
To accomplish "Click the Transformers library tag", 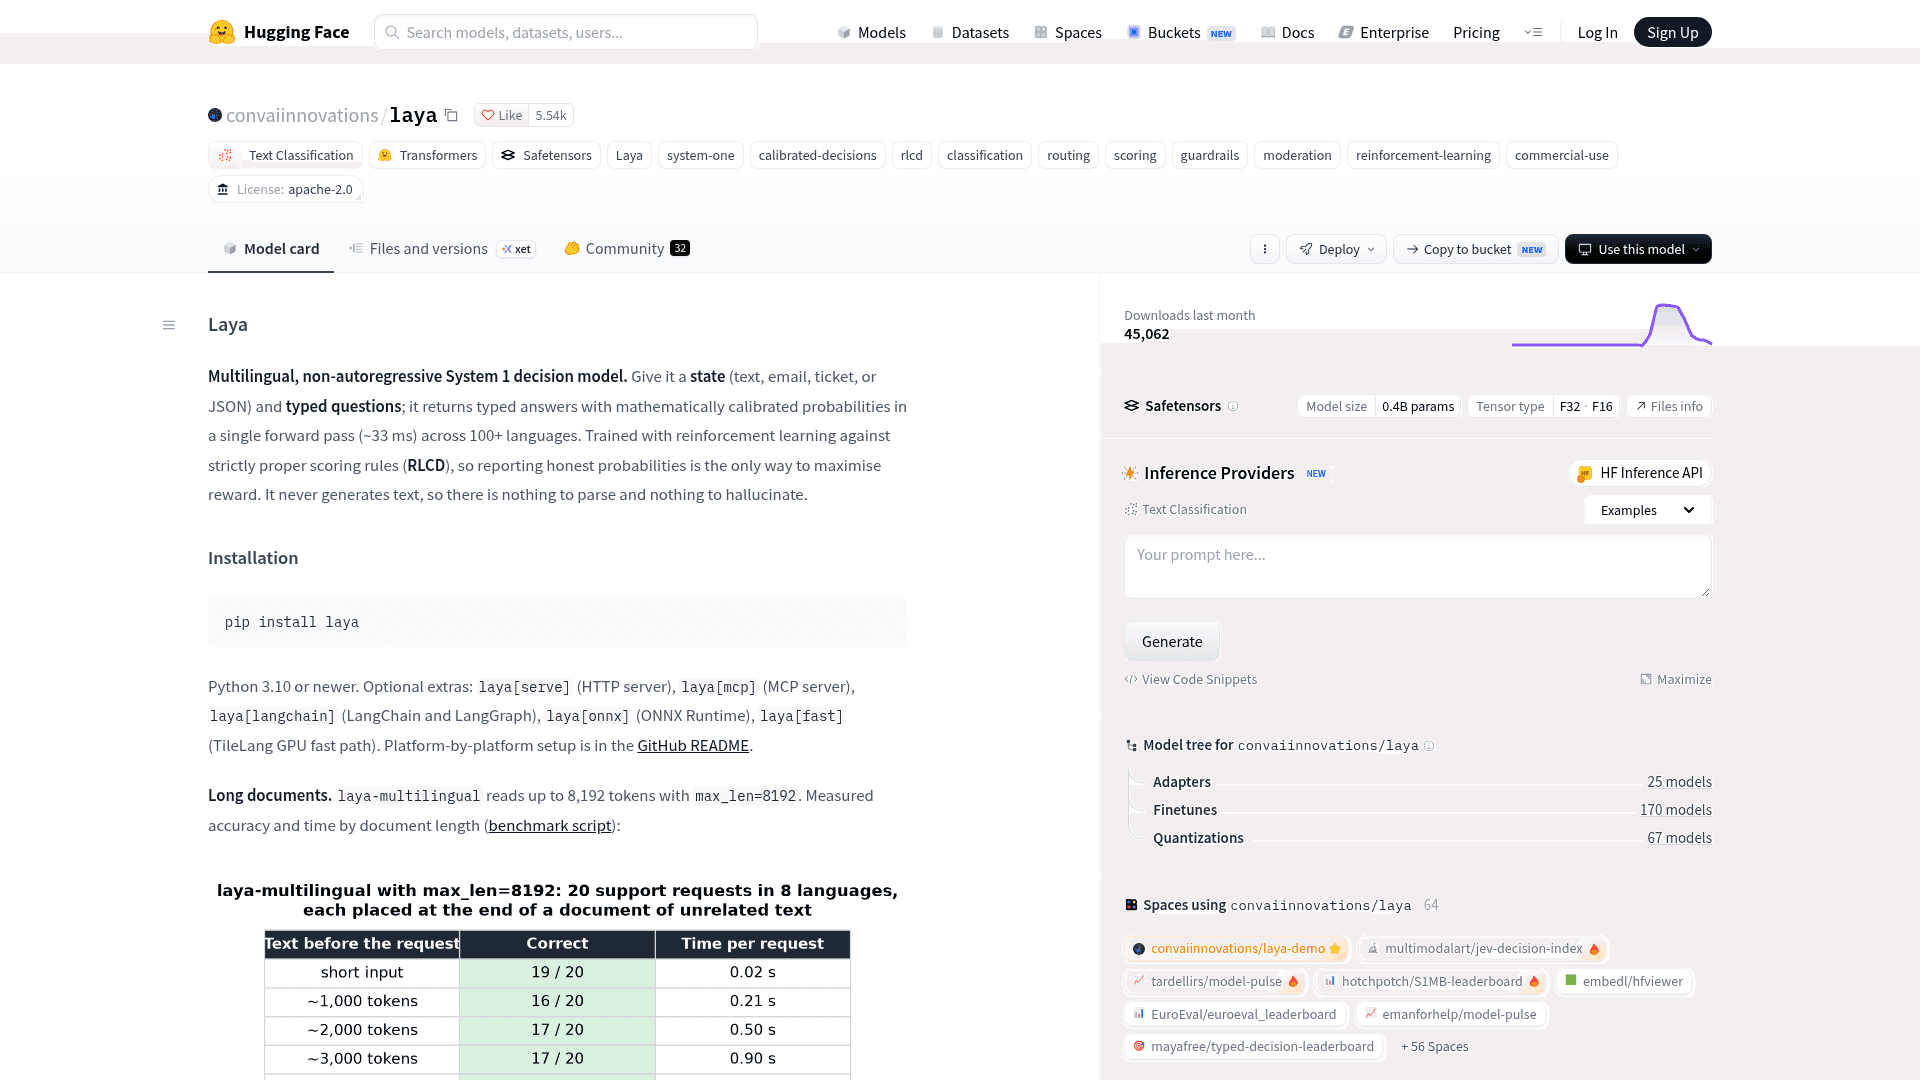I will [427, 155].
